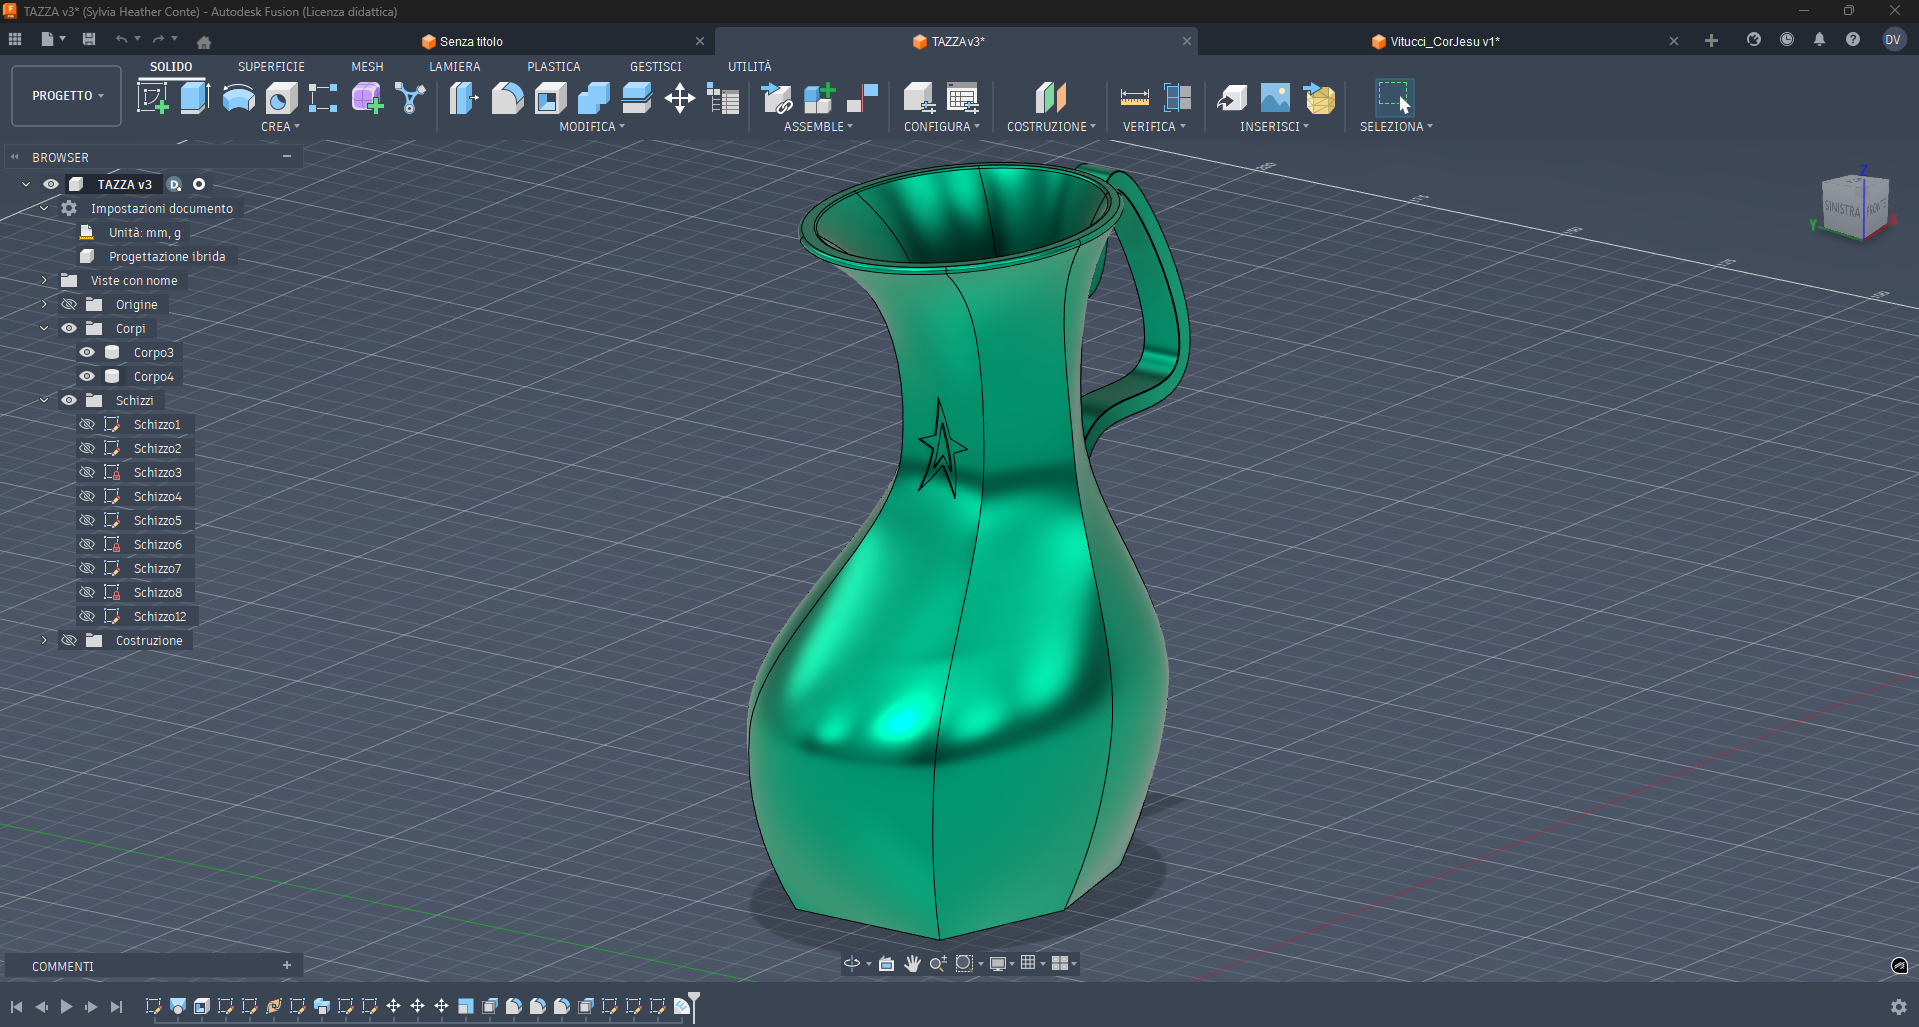The width and height of the screenshot is (1919, 1027).
Task: Toggle visibility of Schizzo5 sketch
Action: point(88,520)
